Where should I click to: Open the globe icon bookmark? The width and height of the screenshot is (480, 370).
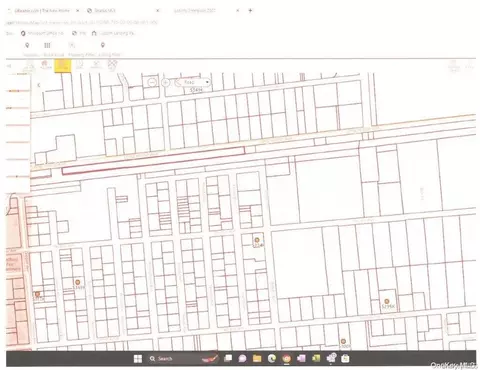(79, 33)
